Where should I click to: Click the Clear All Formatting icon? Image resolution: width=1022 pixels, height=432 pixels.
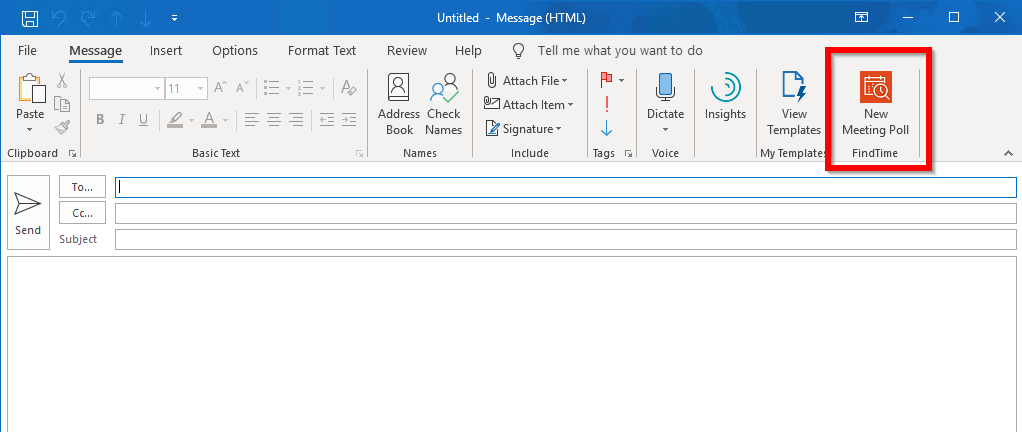349,88
